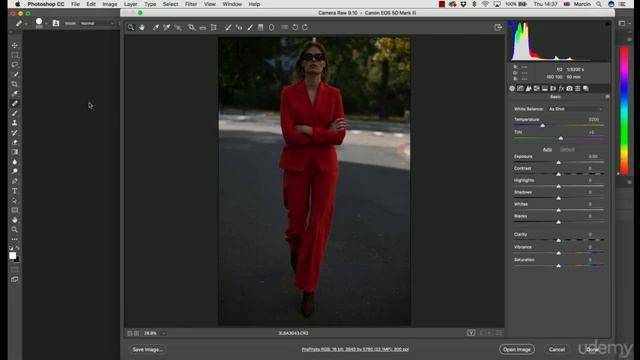The width and height of the screenshot is (640, 360).
Task: Open Camera Raw preferences dialog
Action: (x=284, y=27)
